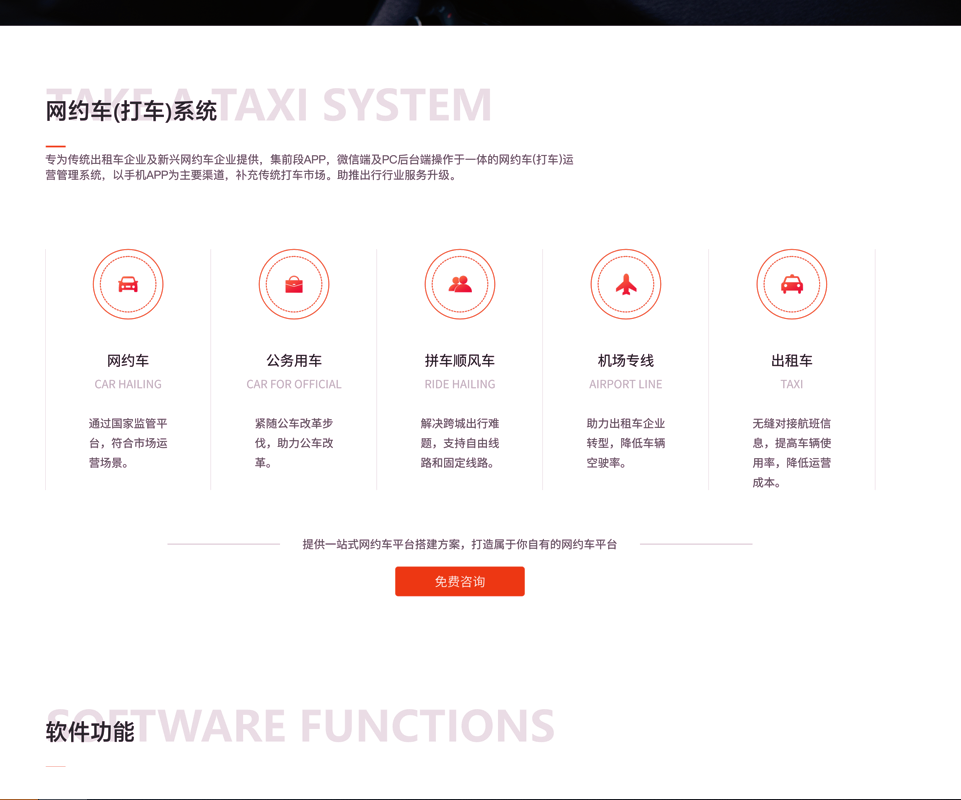Click the 免费咨询 red button
This screenshot has width=961, height=800.
tap(460, 581)
